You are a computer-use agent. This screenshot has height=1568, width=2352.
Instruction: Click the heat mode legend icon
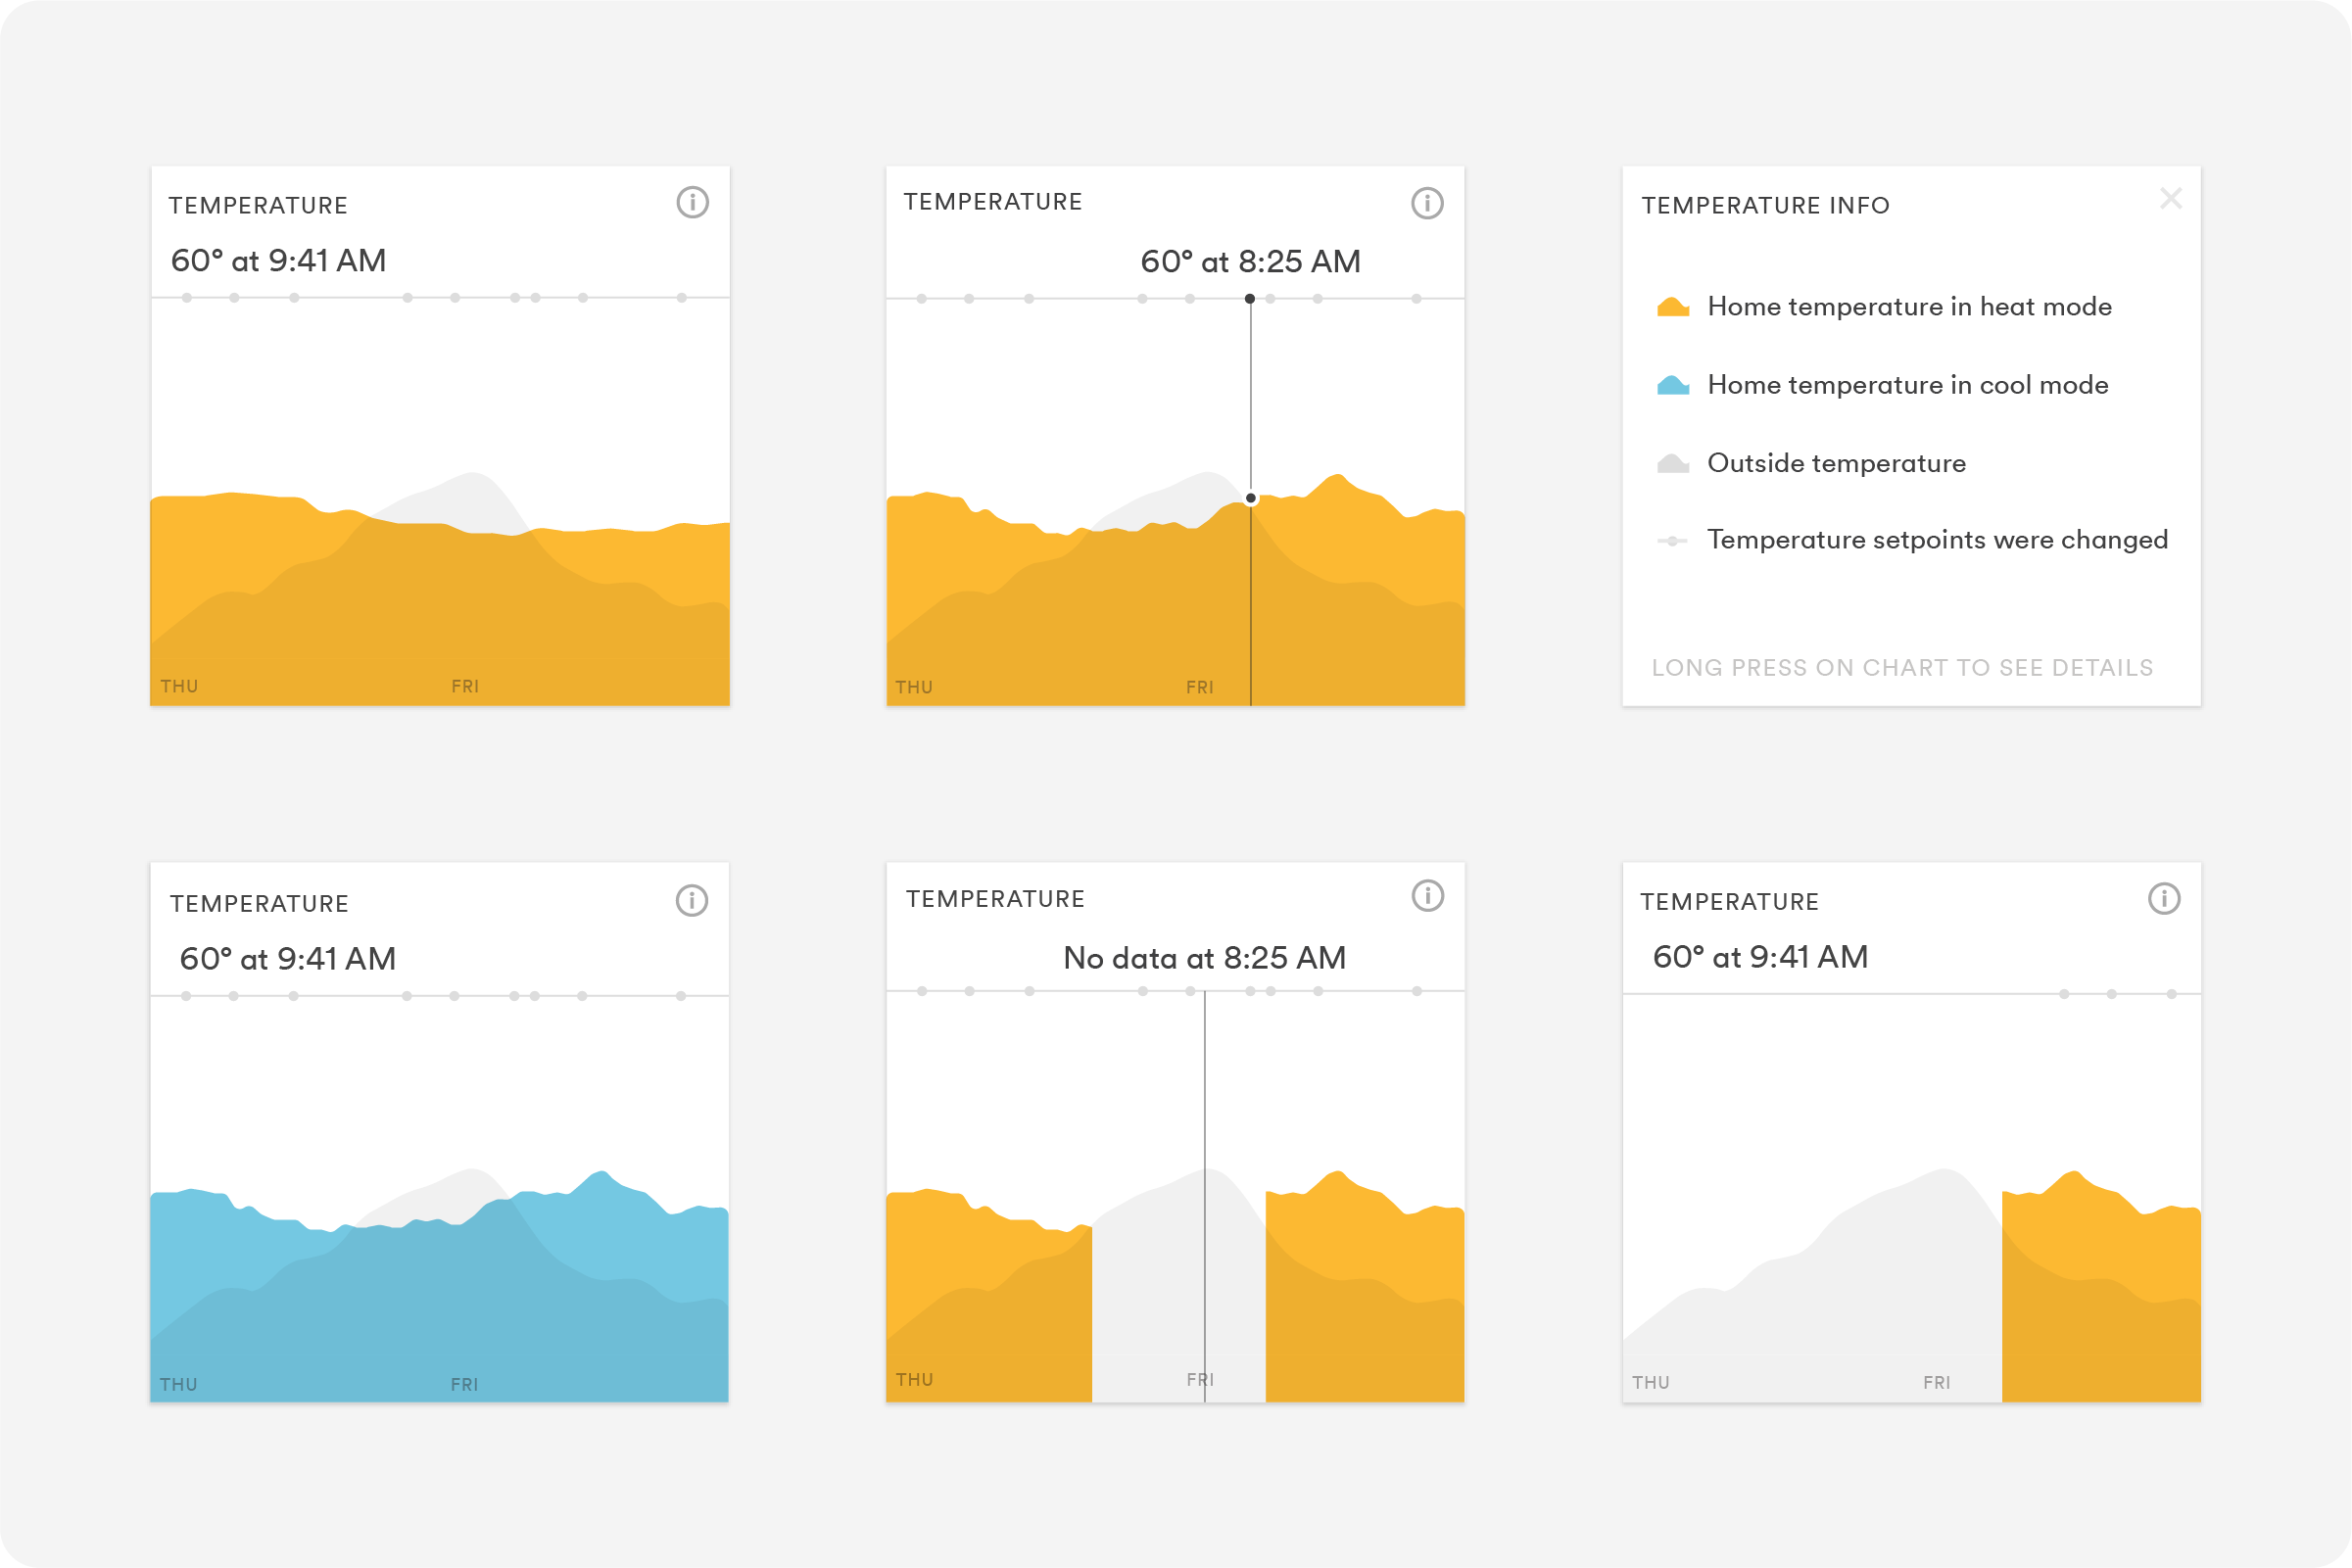1672,307
